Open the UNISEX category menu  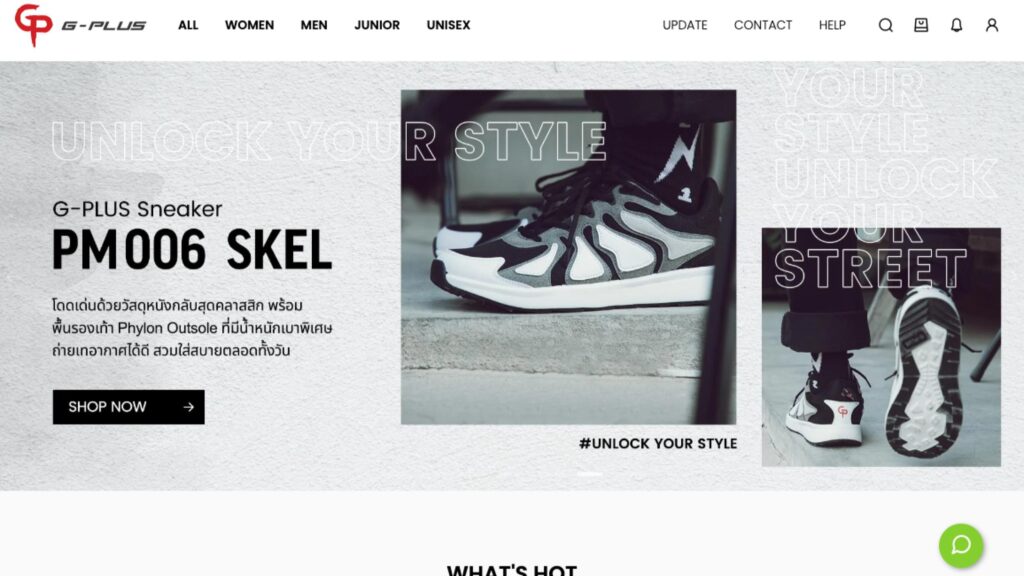tap(448, 25)
